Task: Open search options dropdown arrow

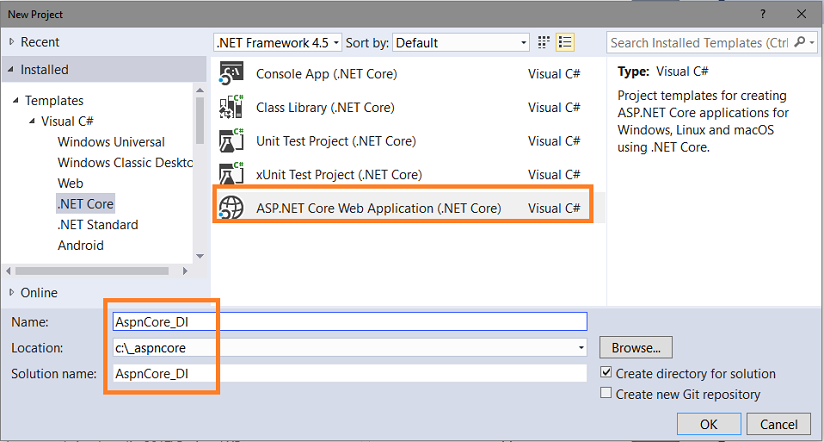Action: click(812, 42)
